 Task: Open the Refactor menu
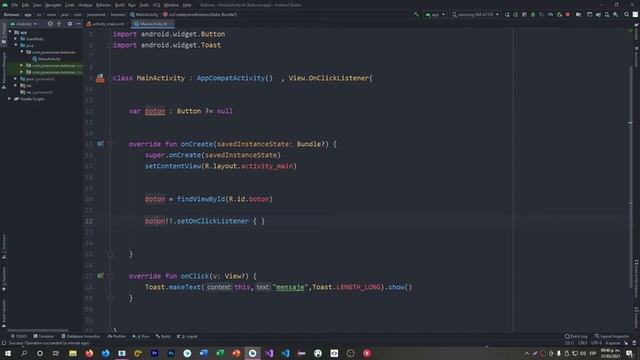coord(103,5)
